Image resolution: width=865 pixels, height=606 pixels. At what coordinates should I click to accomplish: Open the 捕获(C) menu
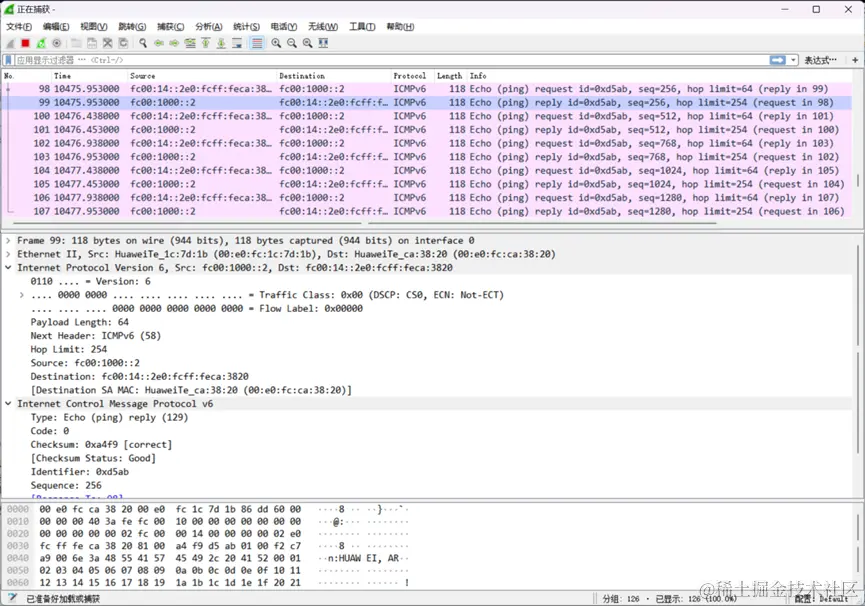[170, 26]
